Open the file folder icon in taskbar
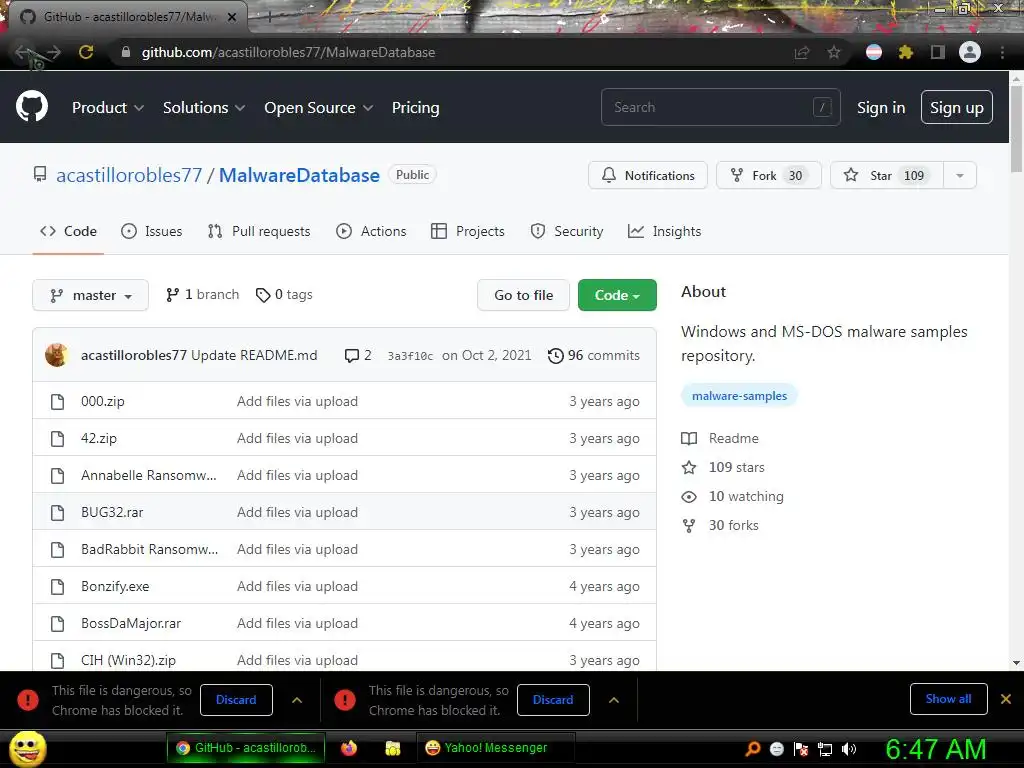1024x768 pixels. coord(392,748)
